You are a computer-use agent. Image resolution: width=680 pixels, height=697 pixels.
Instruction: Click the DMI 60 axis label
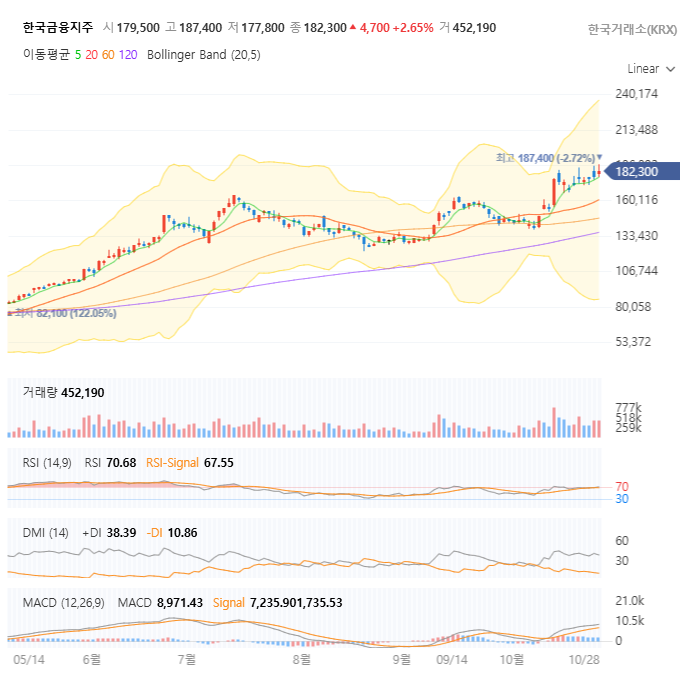(622, 541)
